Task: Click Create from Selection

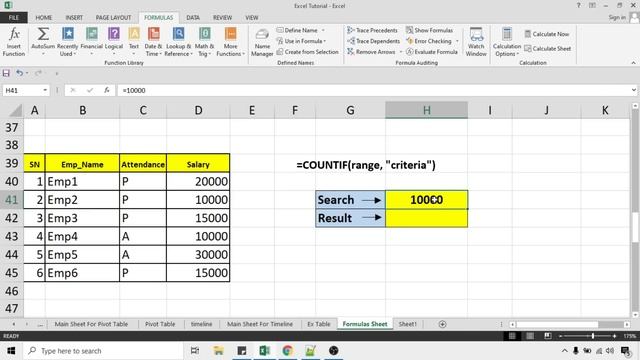Action: pyautogui.click(x=308, y=52)
